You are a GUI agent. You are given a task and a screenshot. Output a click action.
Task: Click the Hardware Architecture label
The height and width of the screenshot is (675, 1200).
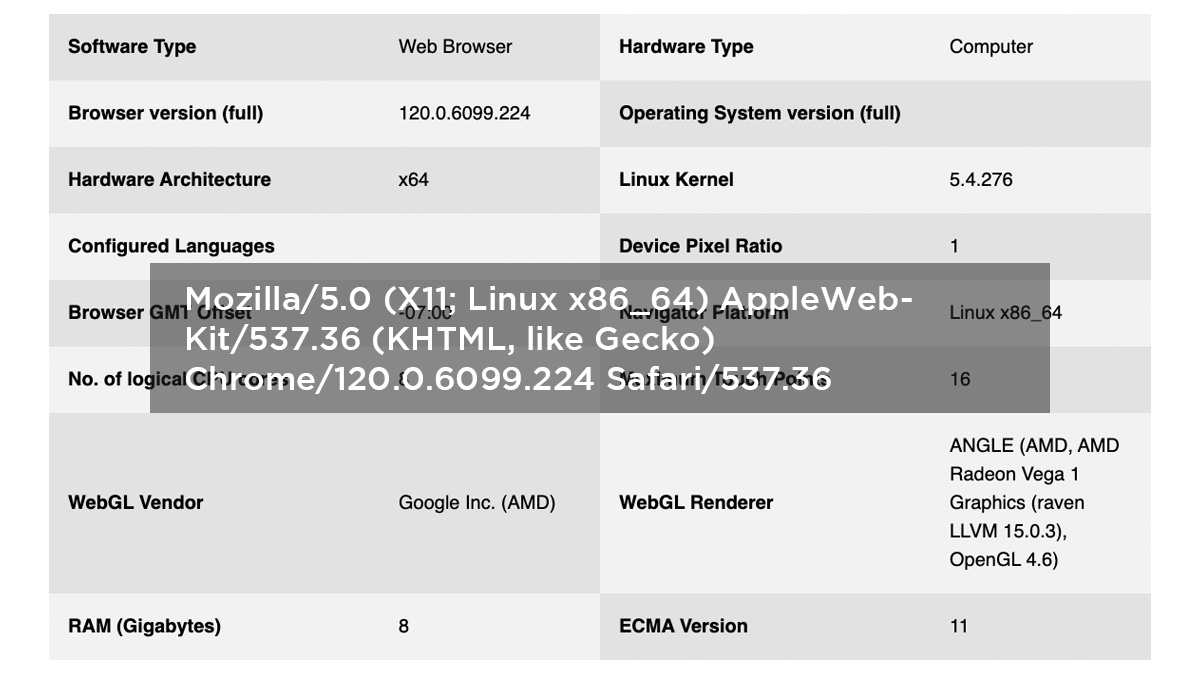coord(169,180)
